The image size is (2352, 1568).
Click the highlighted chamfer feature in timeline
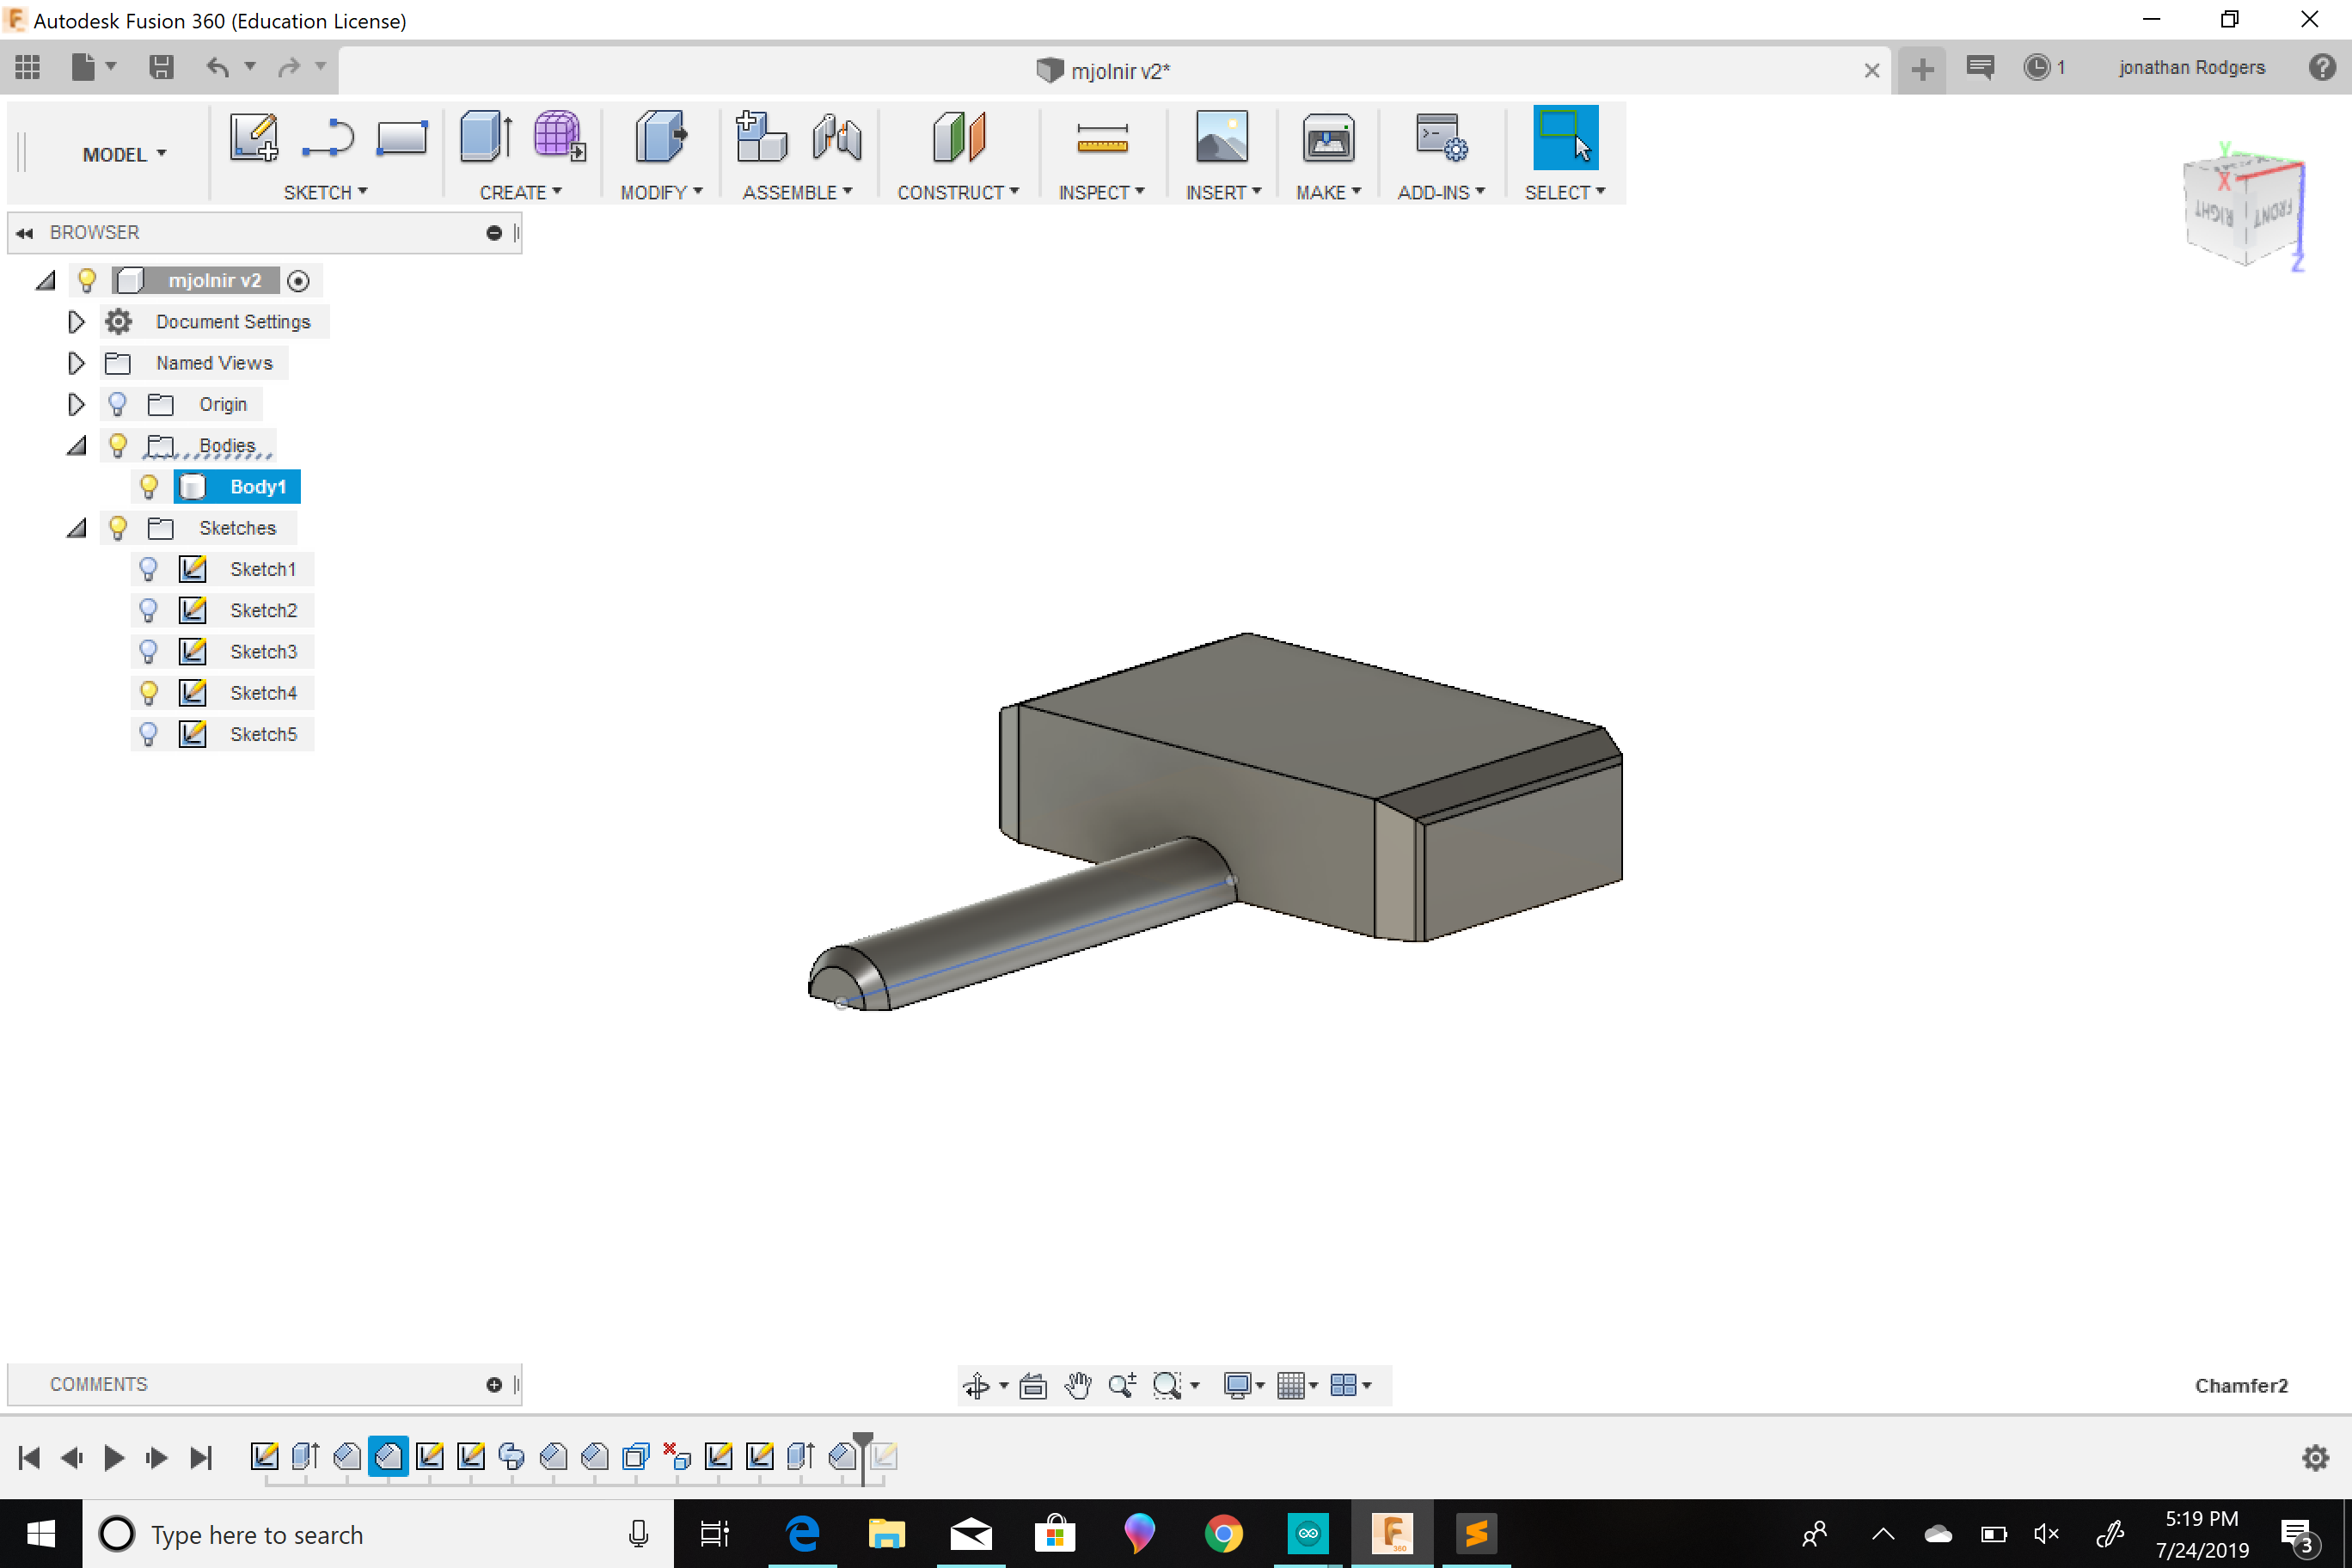(388, 1456)
